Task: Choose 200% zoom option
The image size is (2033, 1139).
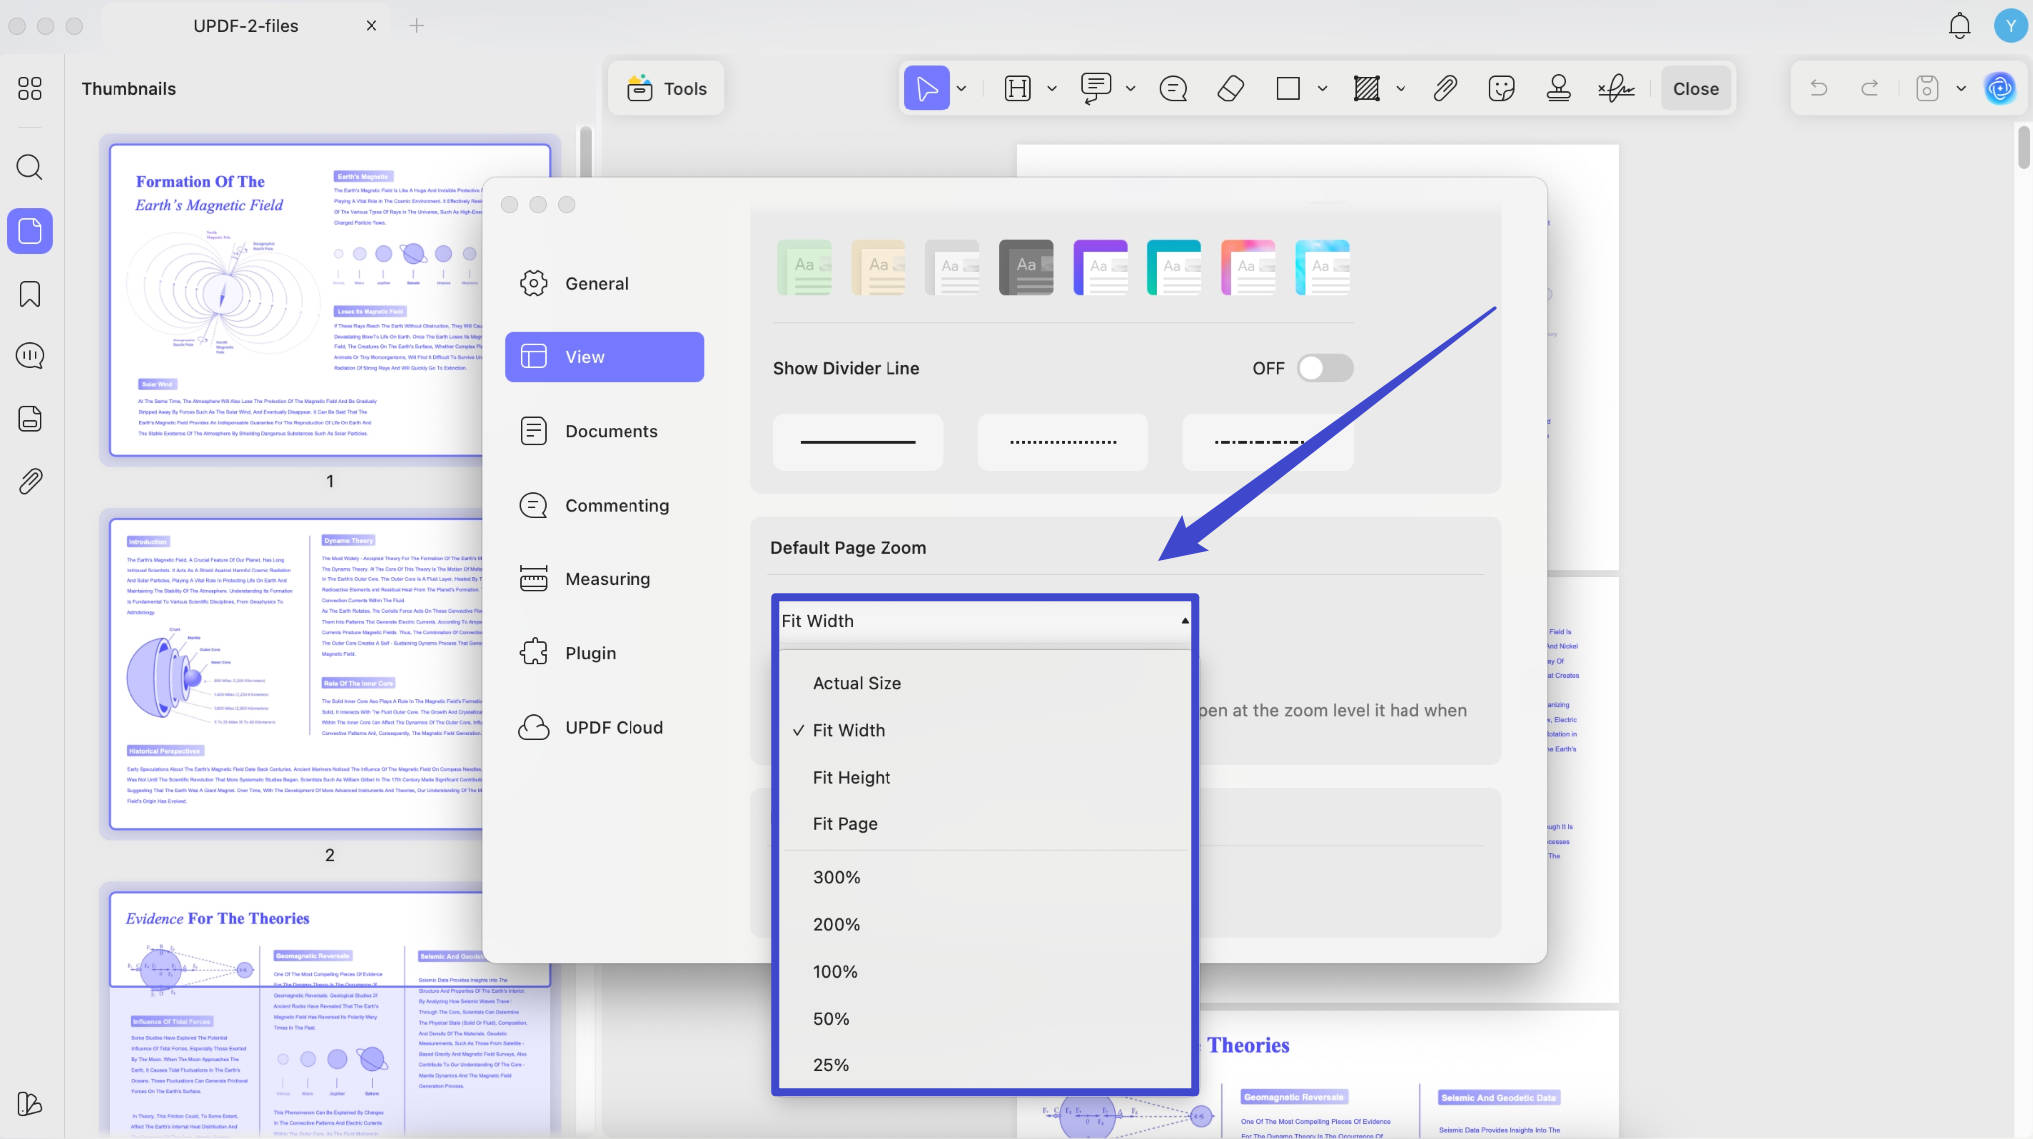Action: tap(985, 924)
